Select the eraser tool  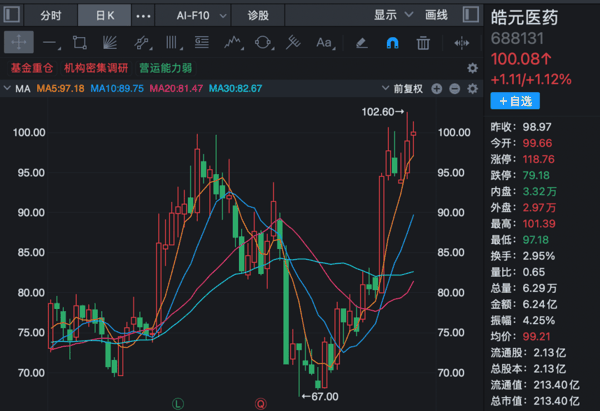pos(362,42)
